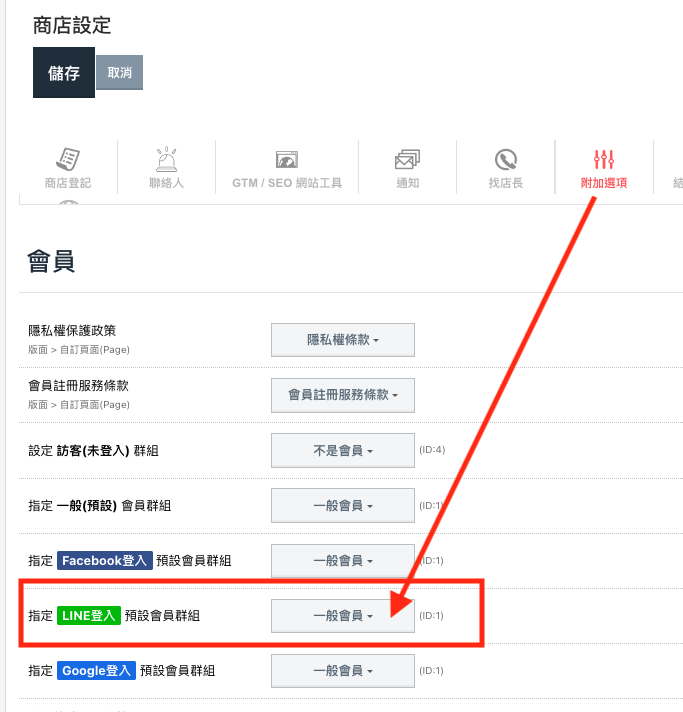Click the 取消 cancel button

tap(119, 73)
